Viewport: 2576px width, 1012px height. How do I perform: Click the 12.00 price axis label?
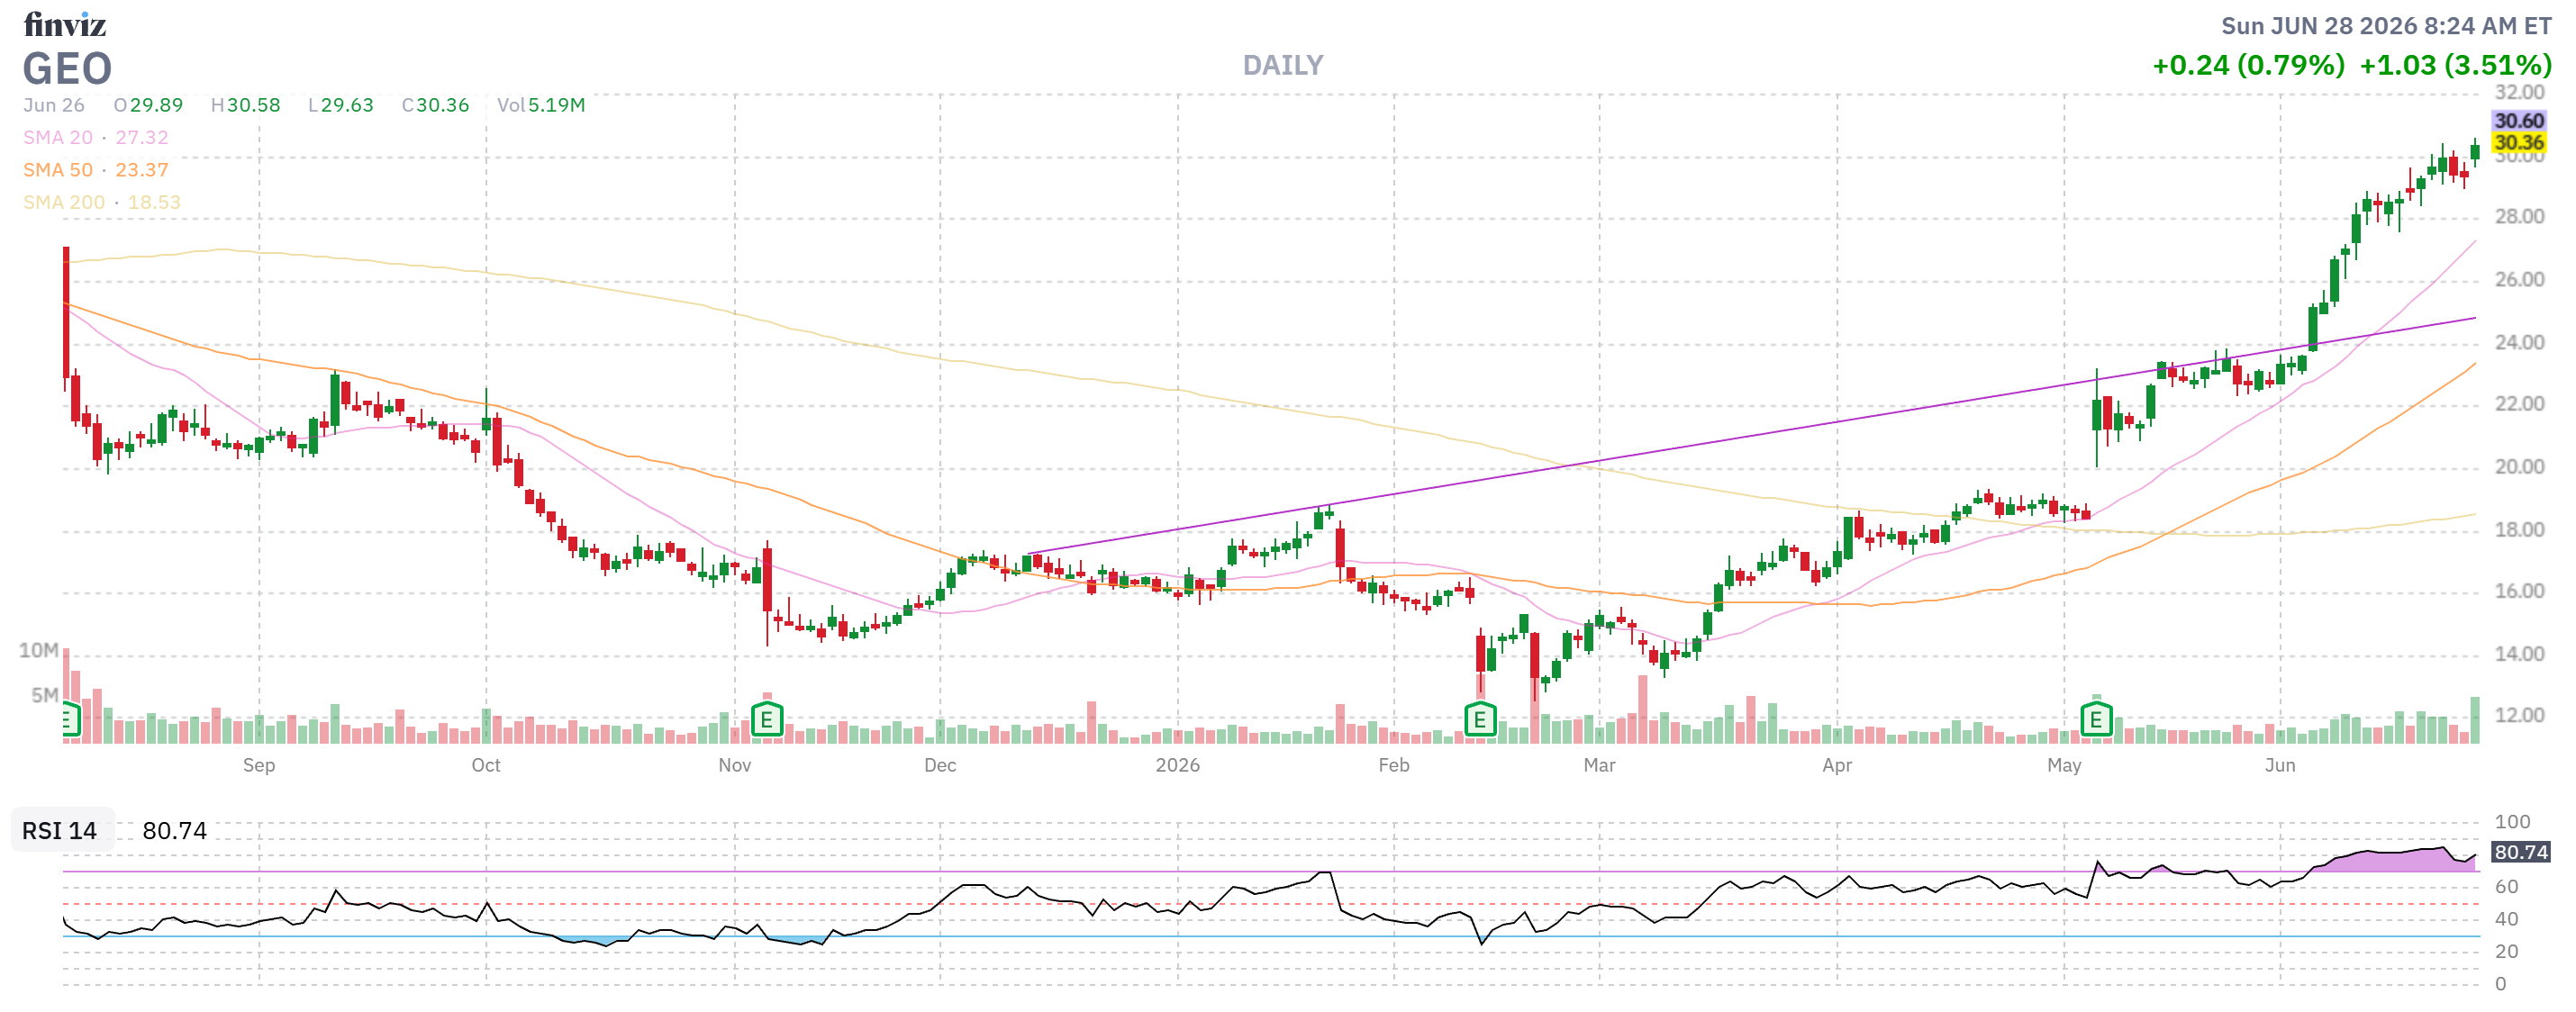2519,715
